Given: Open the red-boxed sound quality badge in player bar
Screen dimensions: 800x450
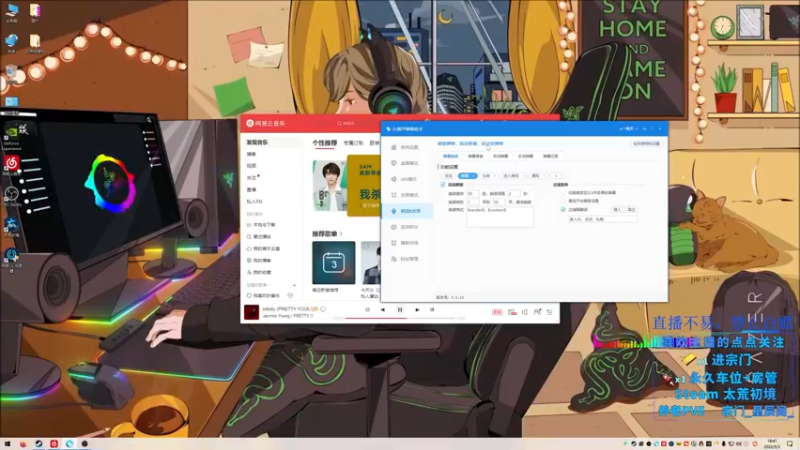Looking at the screenshot, I should (497, 312).
